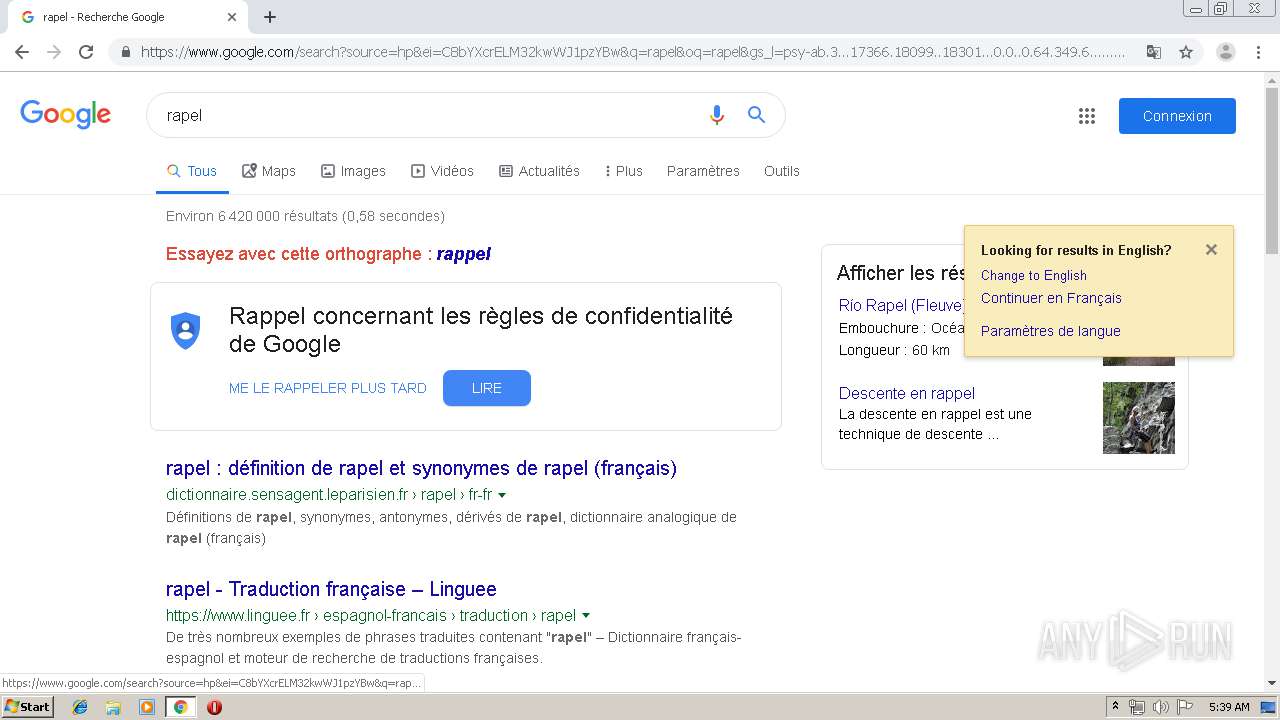Image resolution: width=1280 pixels, height=720 pixels.
Task: Expand the Plus menu
Action: tap(624, 171)
